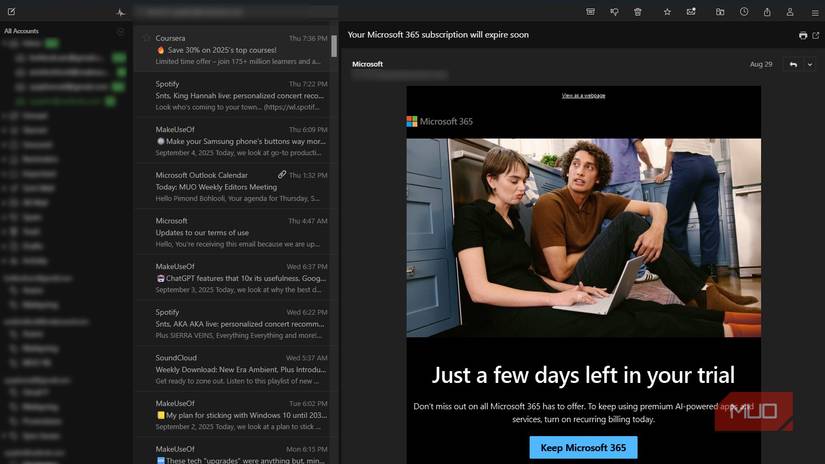This screenshot has height=464, width=825.
Task: Click the paperclip attachment icon on the Outlook Calendar email
Action: click(282, 174)
